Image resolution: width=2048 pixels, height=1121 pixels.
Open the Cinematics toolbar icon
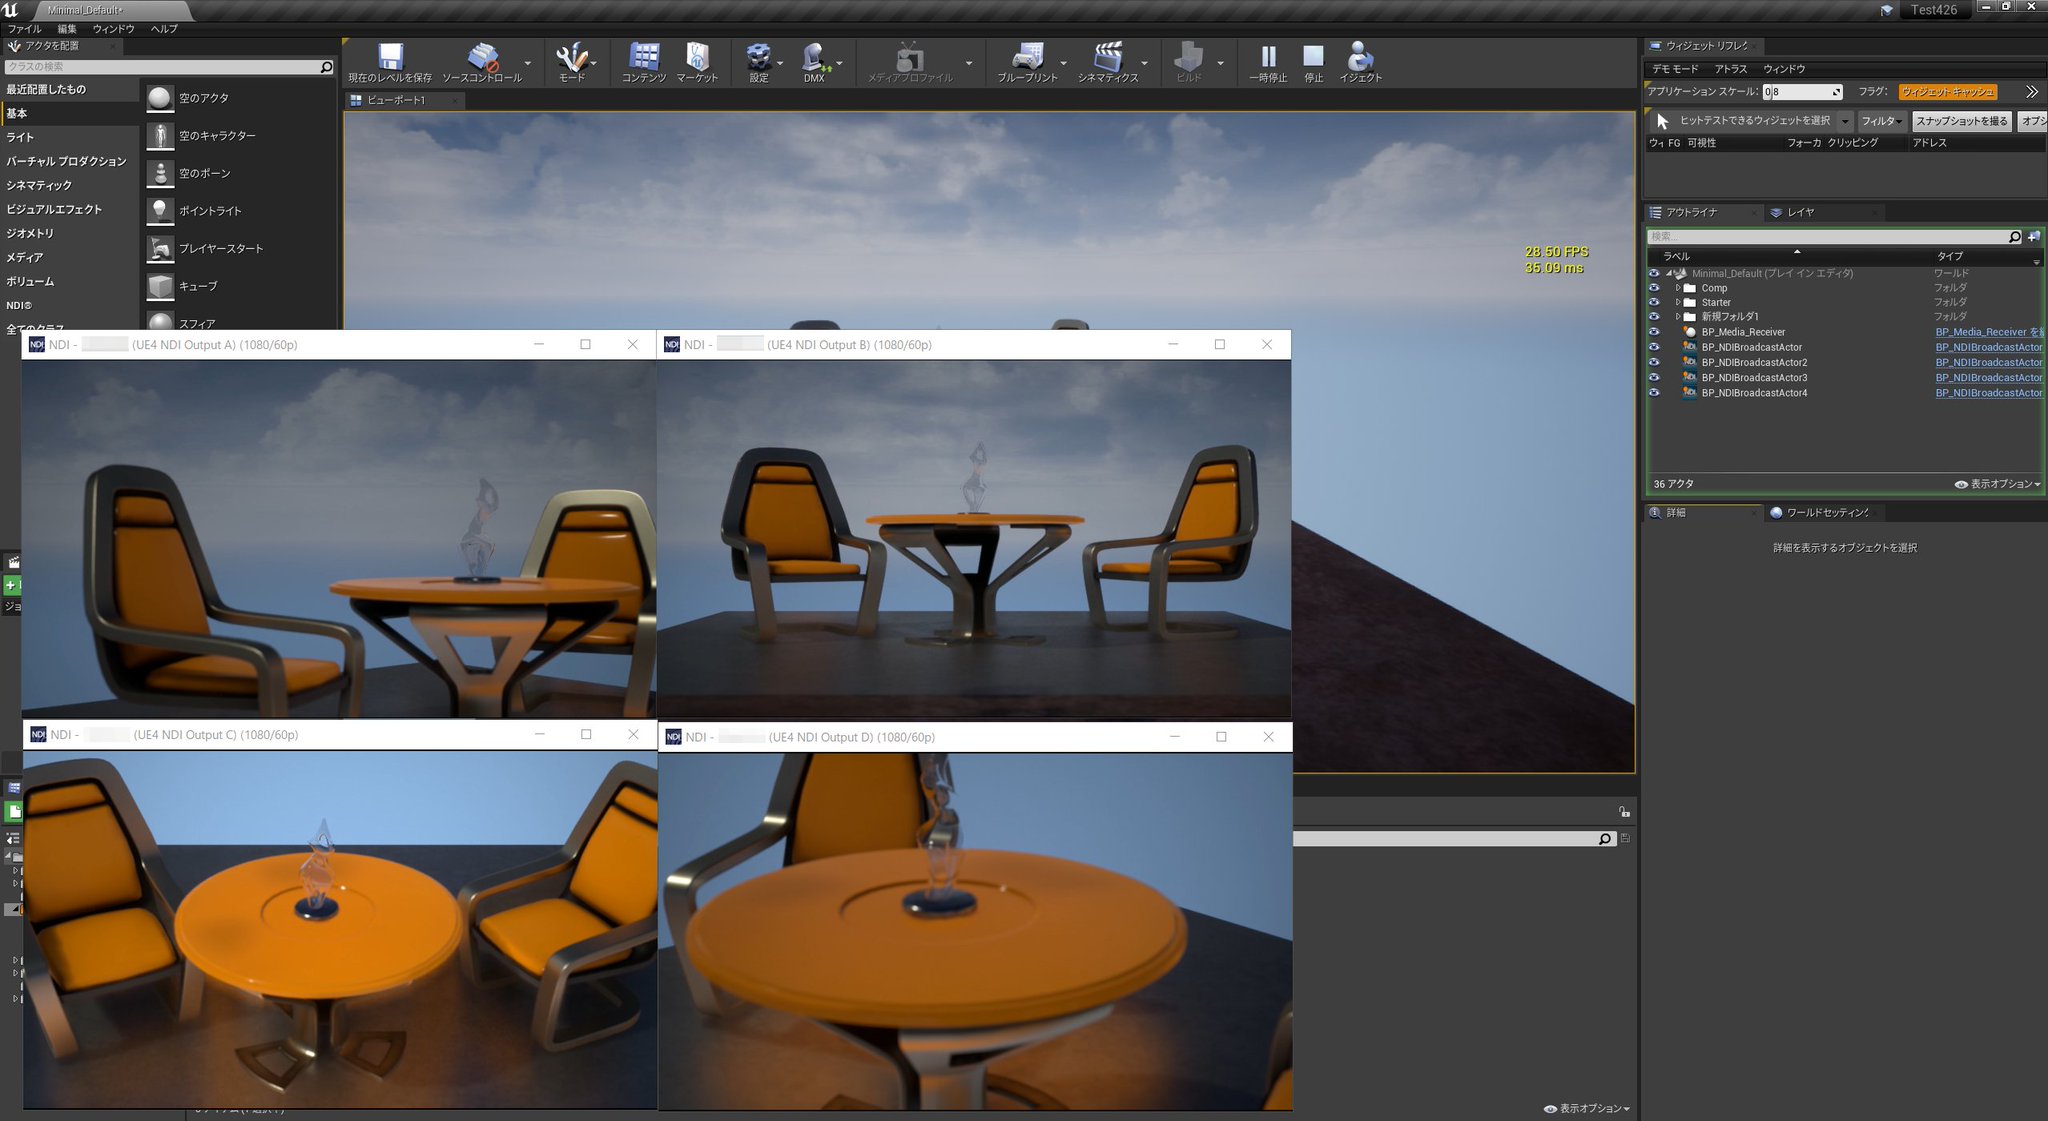pos(1107,57)
